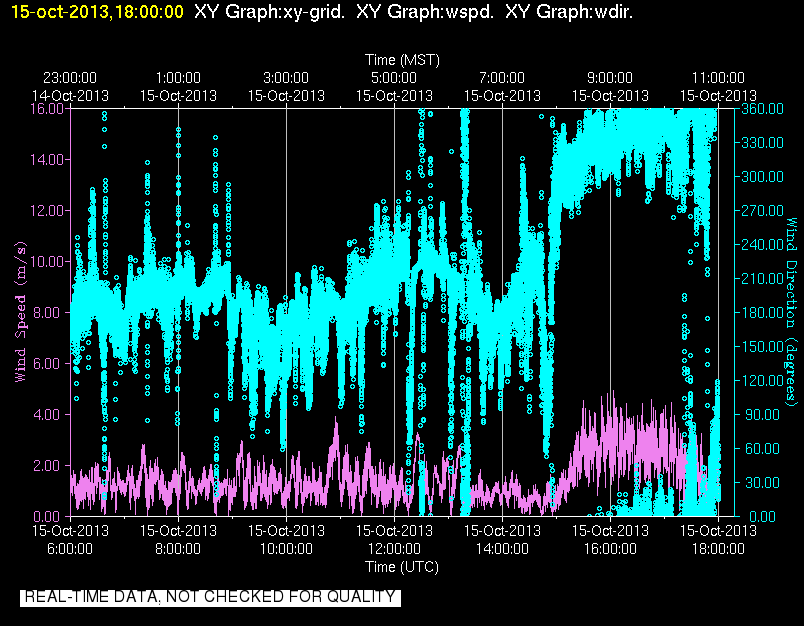Viewport: 804px width, 626px height.
Task: Click the yellow timestamp 15-oct-2013,18:00:00
Action: pyautogui.click(x=97, y=11)
